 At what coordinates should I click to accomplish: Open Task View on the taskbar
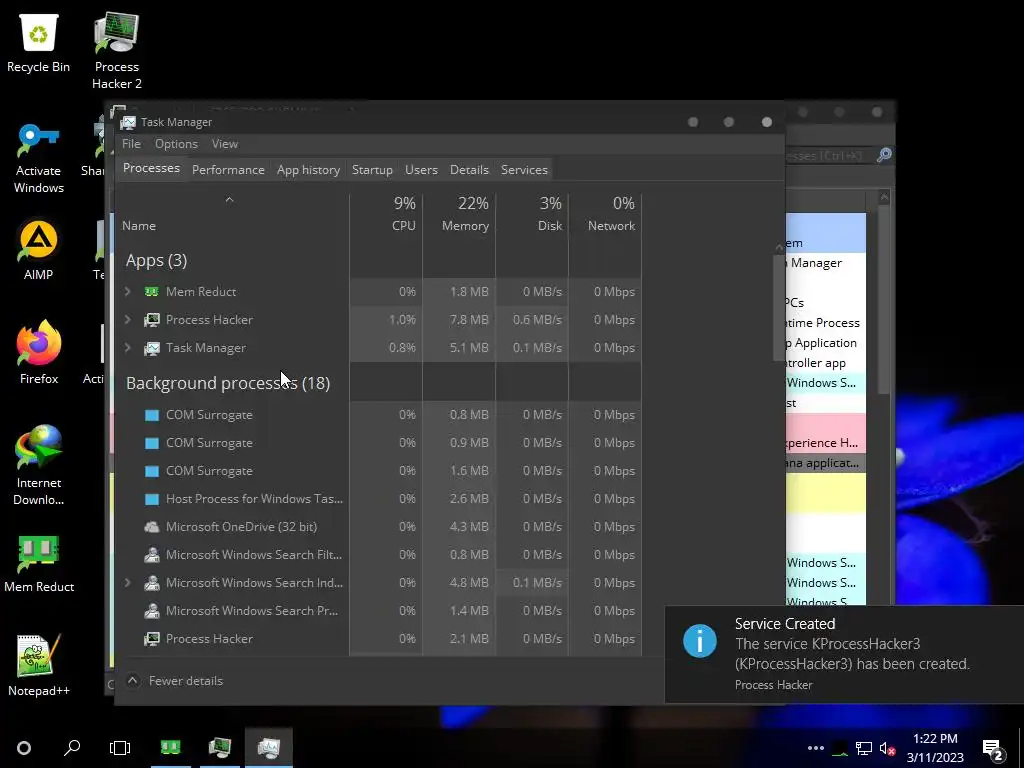120,748
